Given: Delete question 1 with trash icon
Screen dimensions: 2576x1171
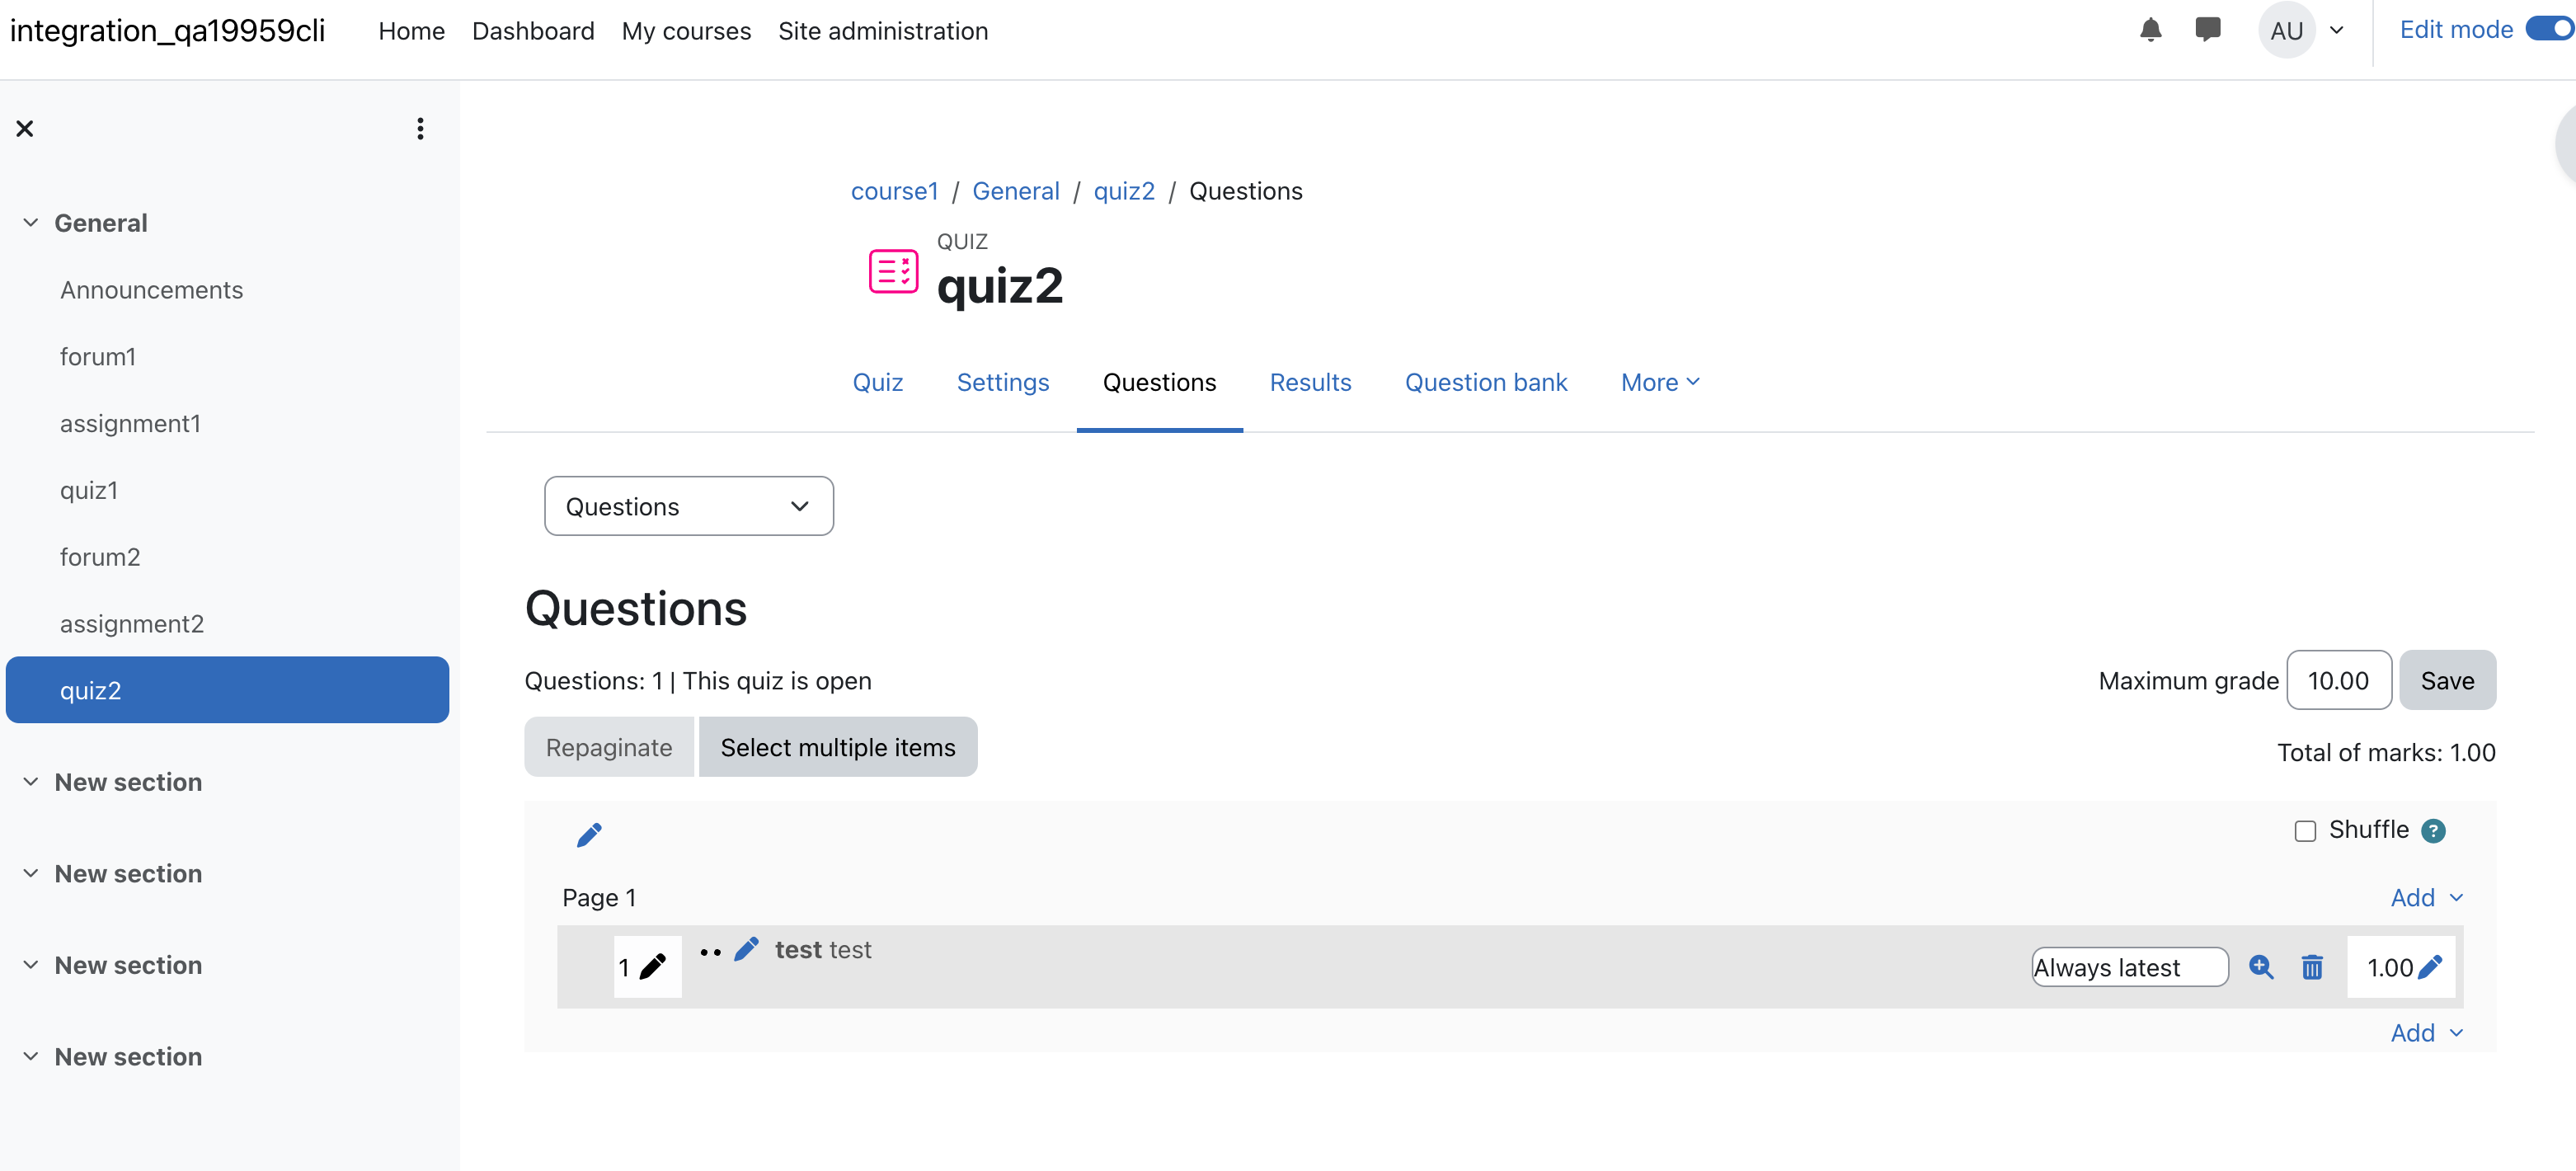Looking at the screenshot, I should [x=2312, y=967].
